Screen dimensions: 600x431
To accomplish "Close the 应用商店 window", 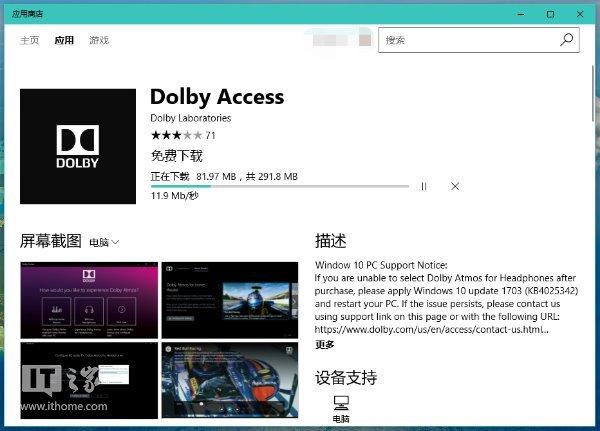I will (x=580, y=14).
